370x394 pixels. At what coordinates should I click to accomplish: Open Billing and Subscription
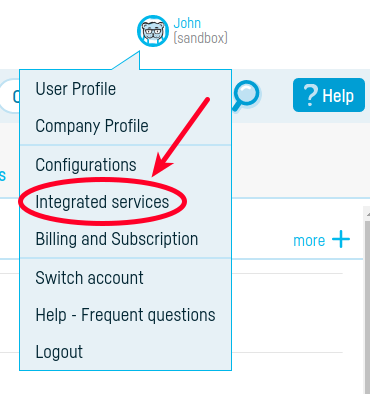point(117,239)
